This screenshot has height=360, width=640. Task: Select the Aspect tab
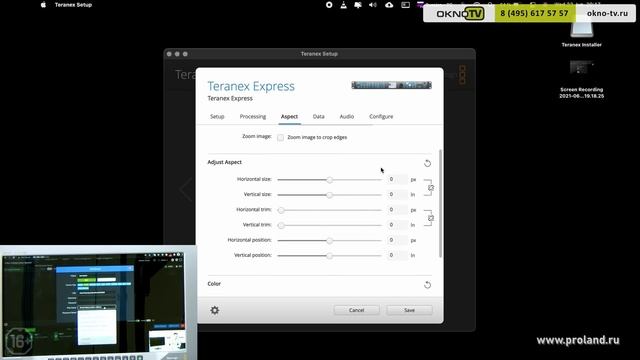pyautogui.click(x=289, y=116)
